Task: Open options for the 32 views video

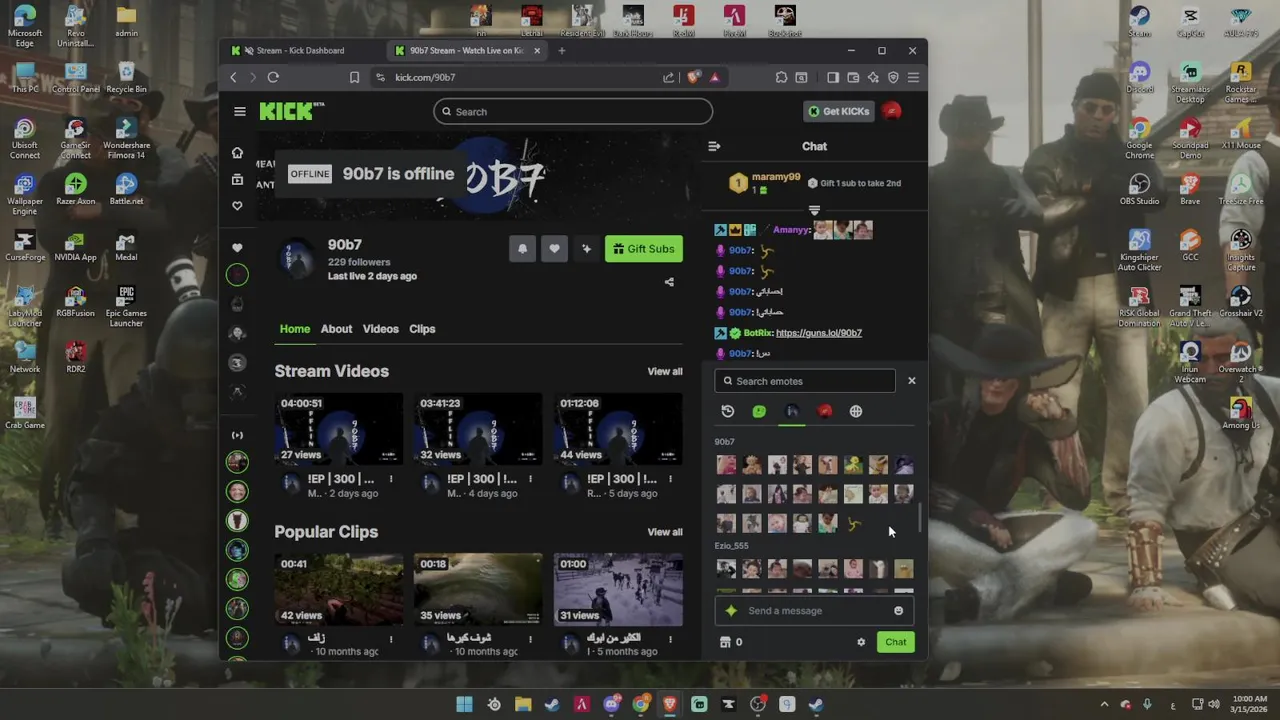Action: tap(530, 479)
